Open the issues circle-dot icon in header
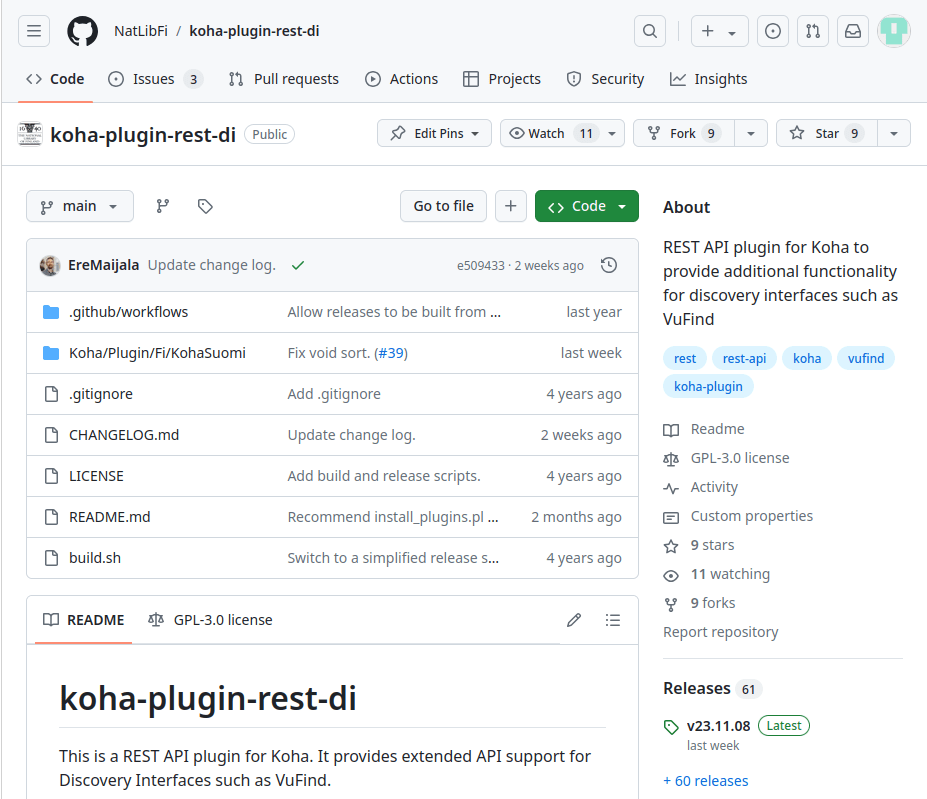 coord(773,31)
